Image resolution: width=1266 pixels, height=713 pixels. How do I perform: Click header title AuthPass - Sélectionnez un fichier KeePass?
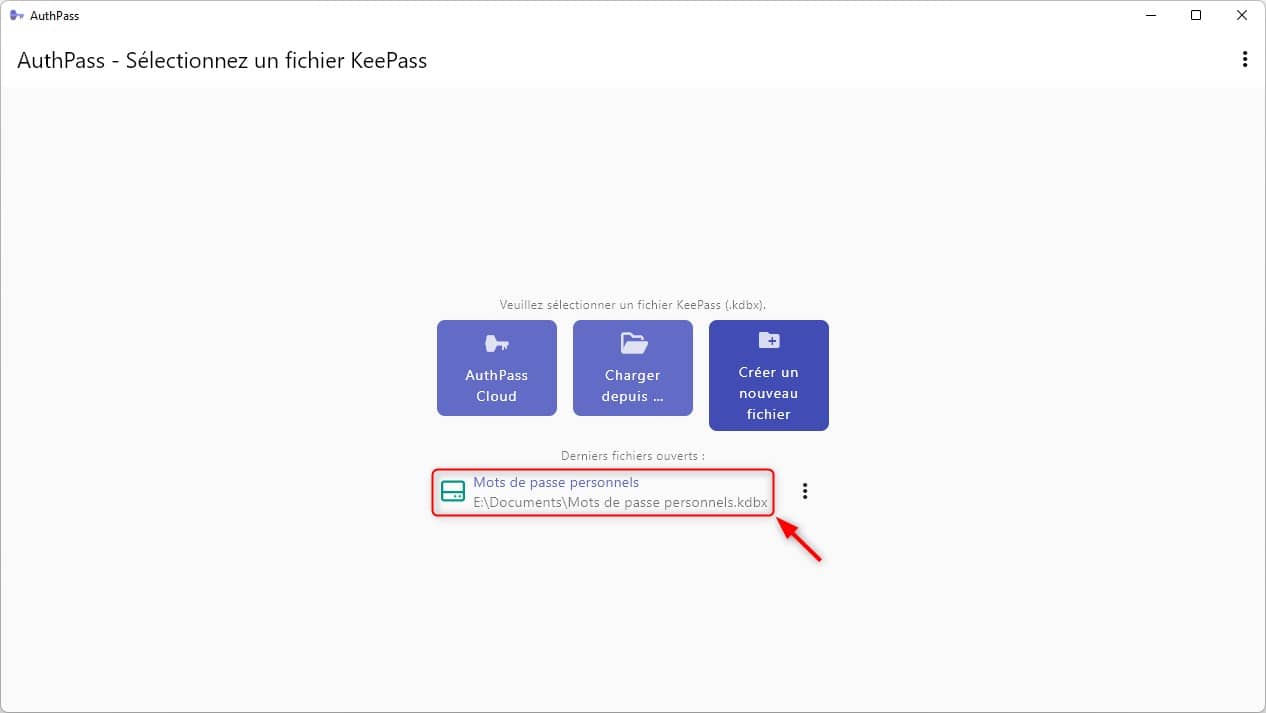pos(222,60)
